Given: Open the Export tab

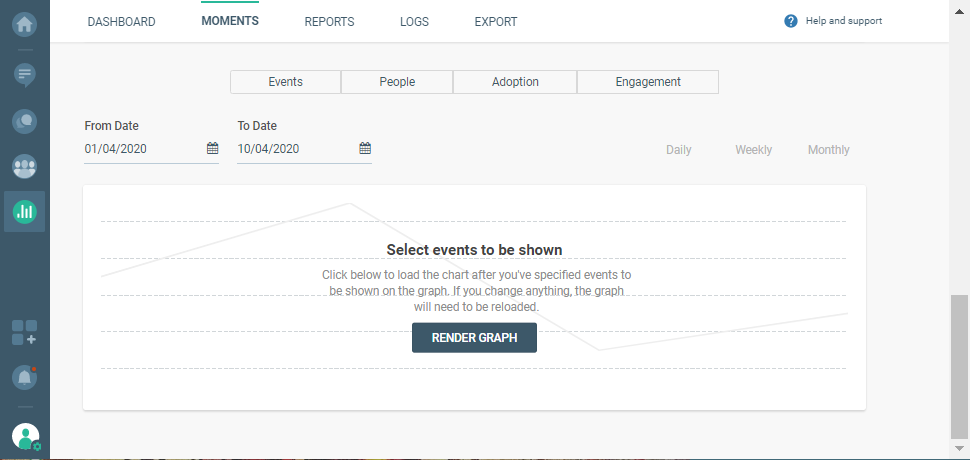Looking at the screenshot, I should [x=496, y=22].
